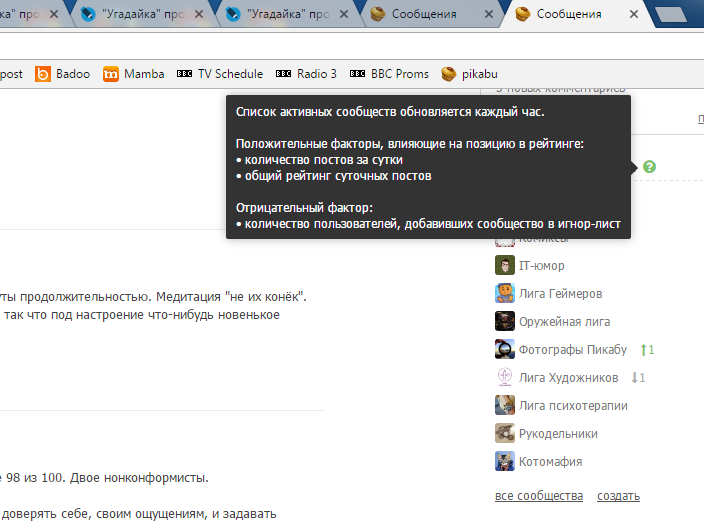Click the IT-юмор community avatar

[505, 266]
